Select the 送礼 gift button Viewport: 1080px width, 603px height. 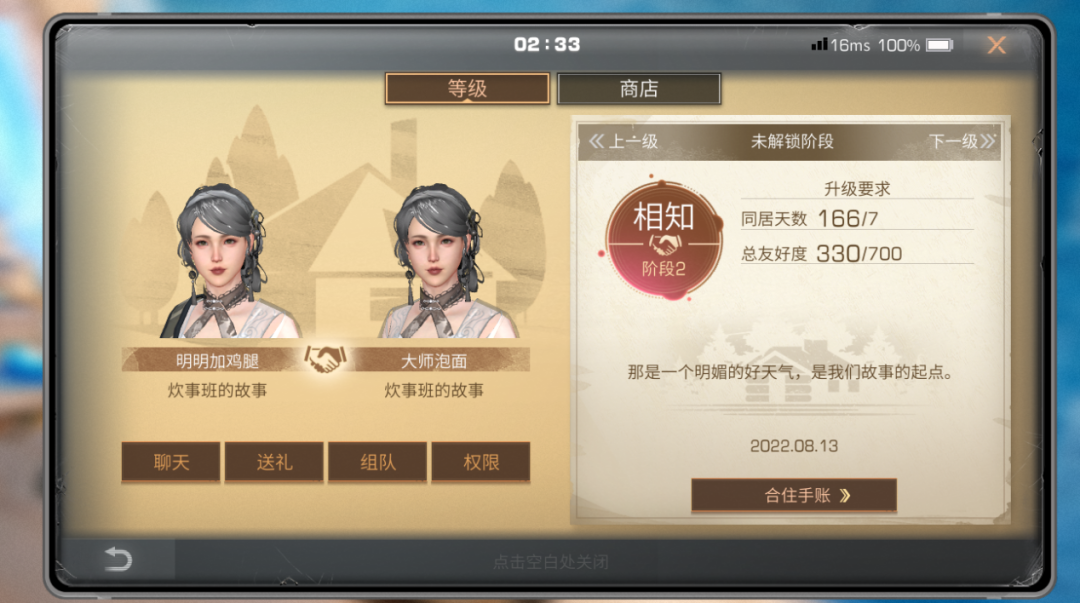(274, 462)
